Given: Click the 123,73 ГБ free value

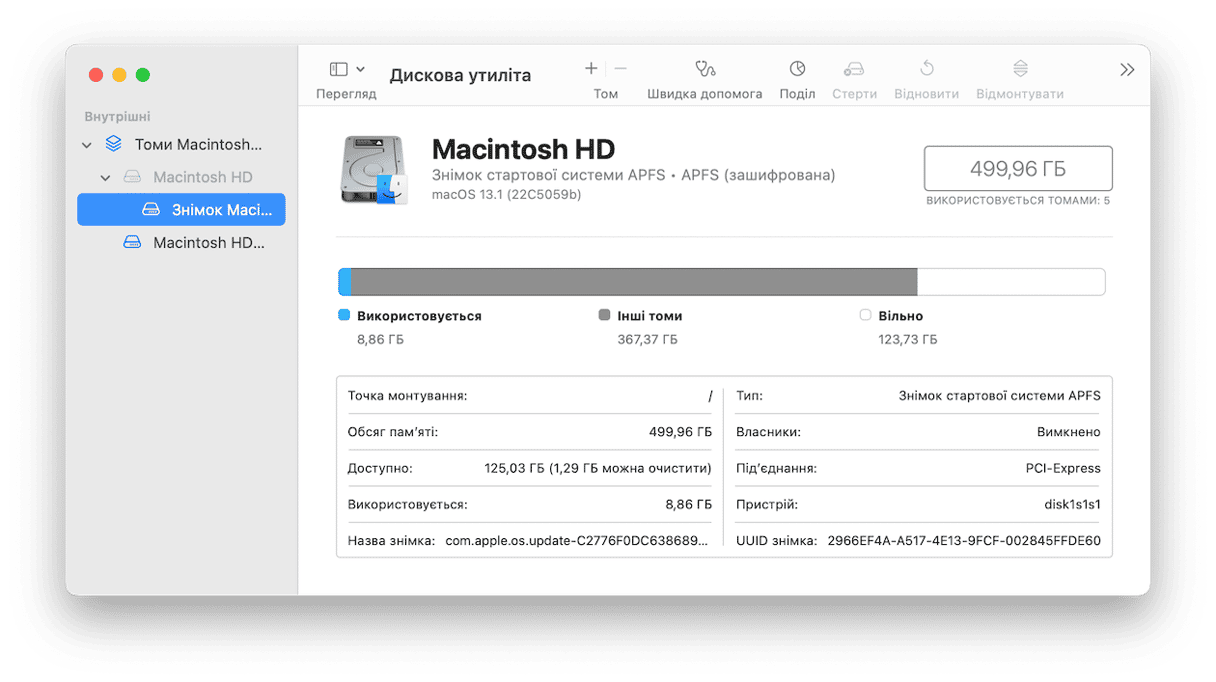Looking at the screenshot, I should (908, 340).
